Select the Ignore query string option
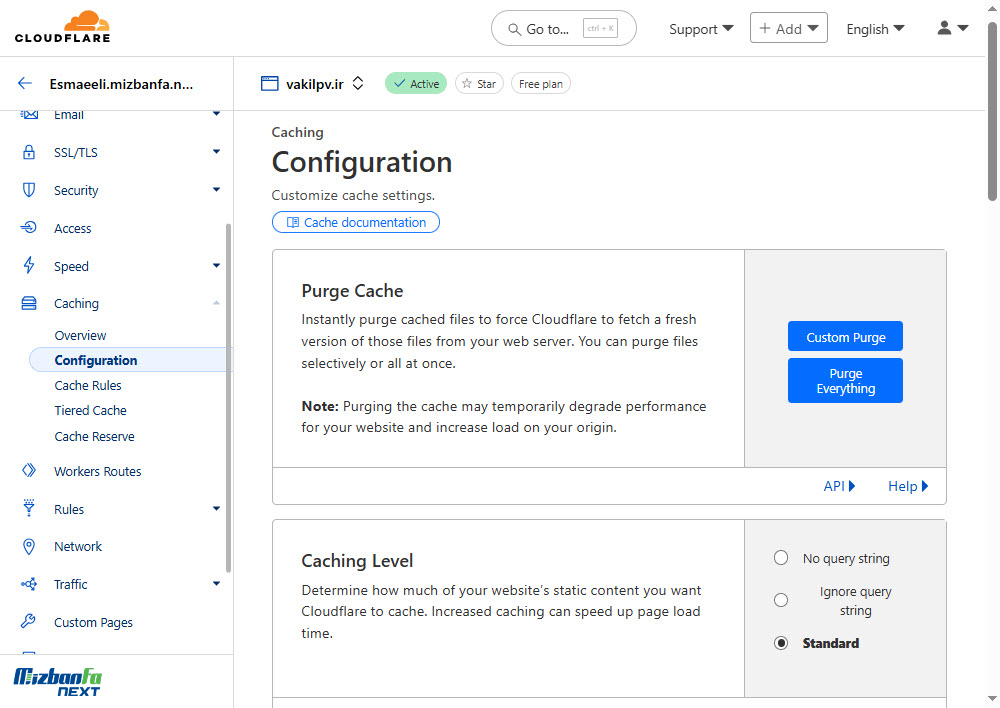The image size is (1000, 708). click(x=781, y=600)
